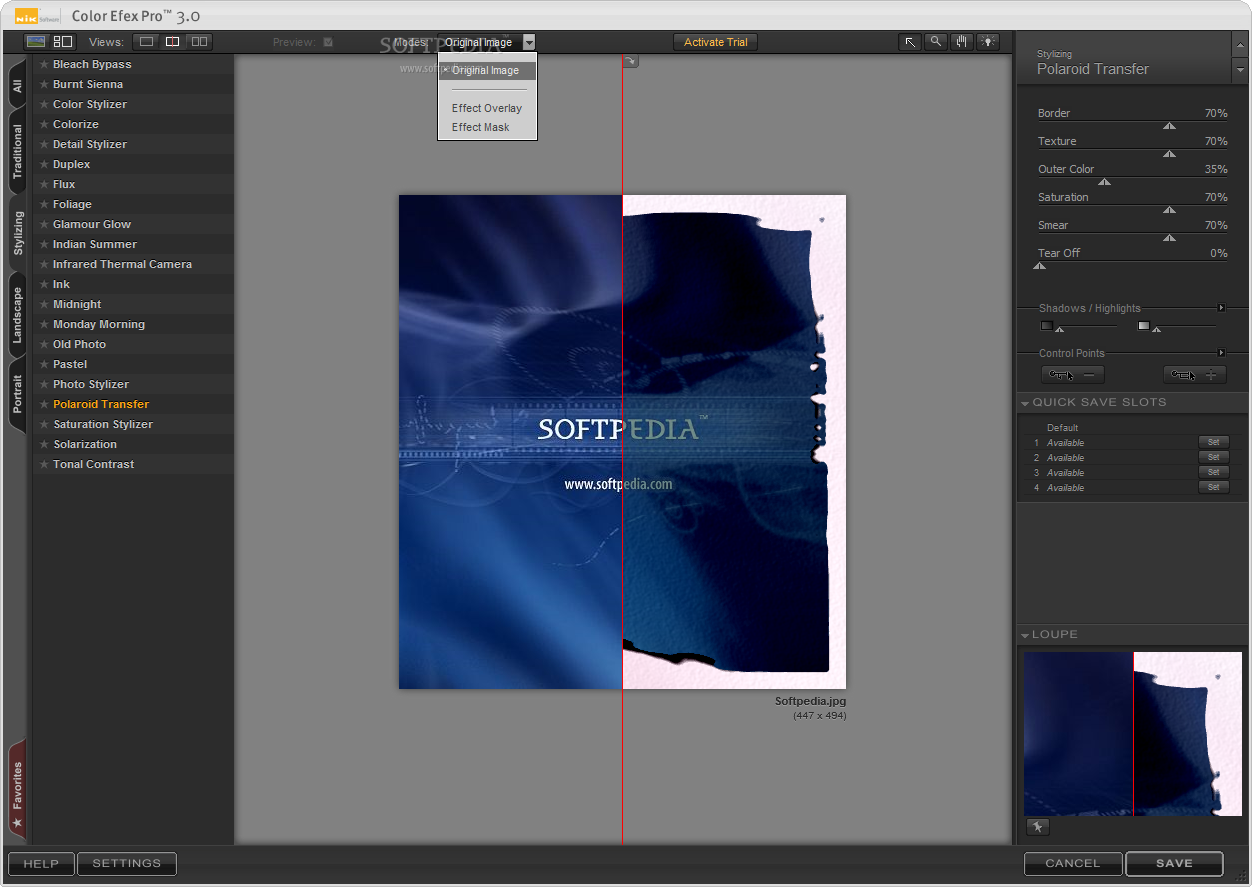Open the Favorites tab
The width and height of the screenshot is (1252, 887).
17,790
